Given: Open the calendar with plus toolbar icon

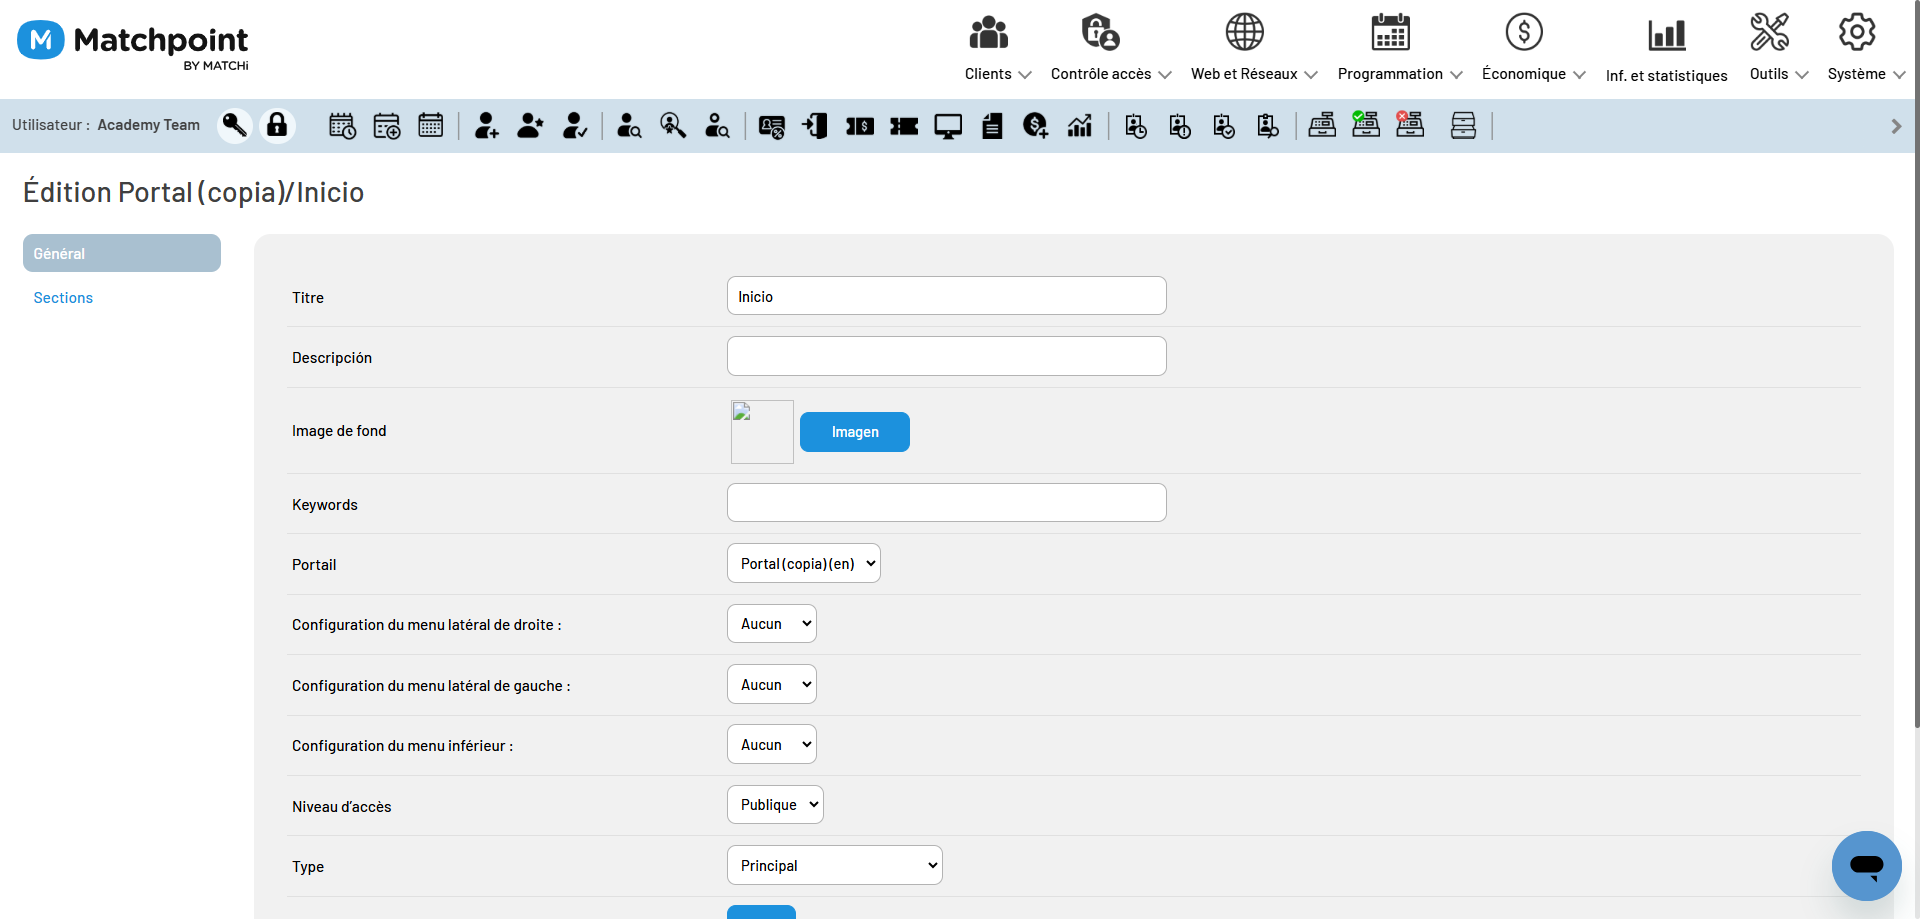Looking at the screenshot, I should [386, 125].
